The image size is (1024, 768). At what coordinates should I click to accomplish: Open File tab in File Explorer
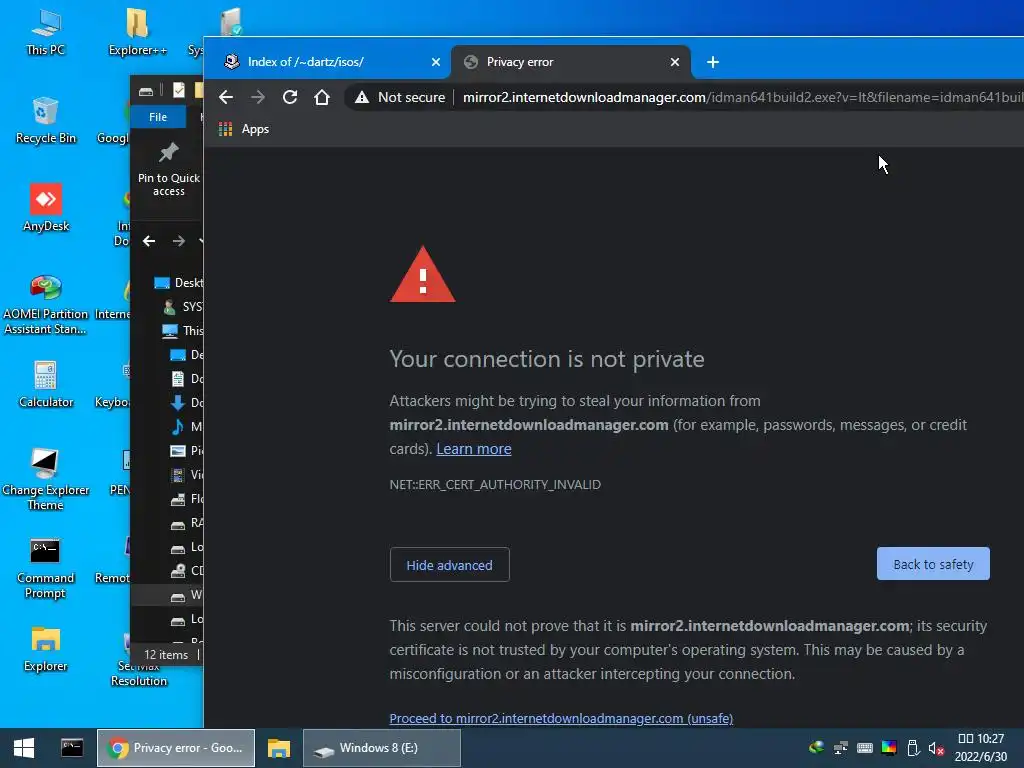click(x=158, y=117)
